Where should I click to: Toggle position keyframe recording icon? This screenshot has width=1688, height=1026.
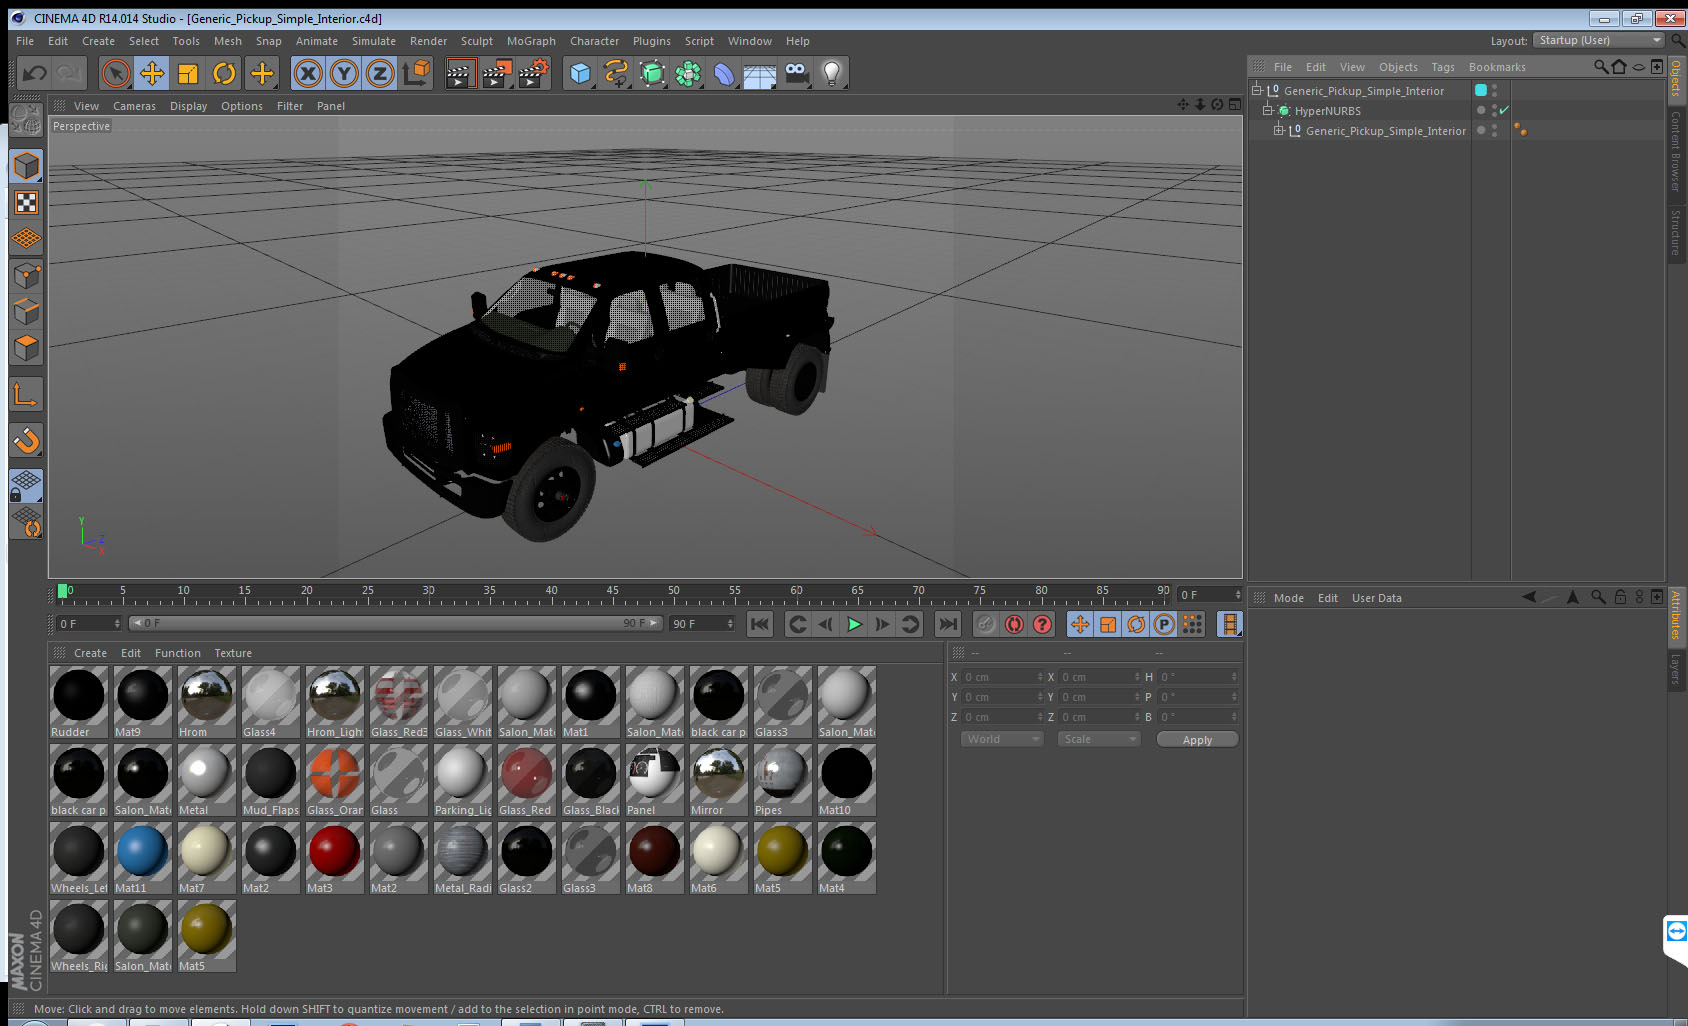pos(1080,624)
